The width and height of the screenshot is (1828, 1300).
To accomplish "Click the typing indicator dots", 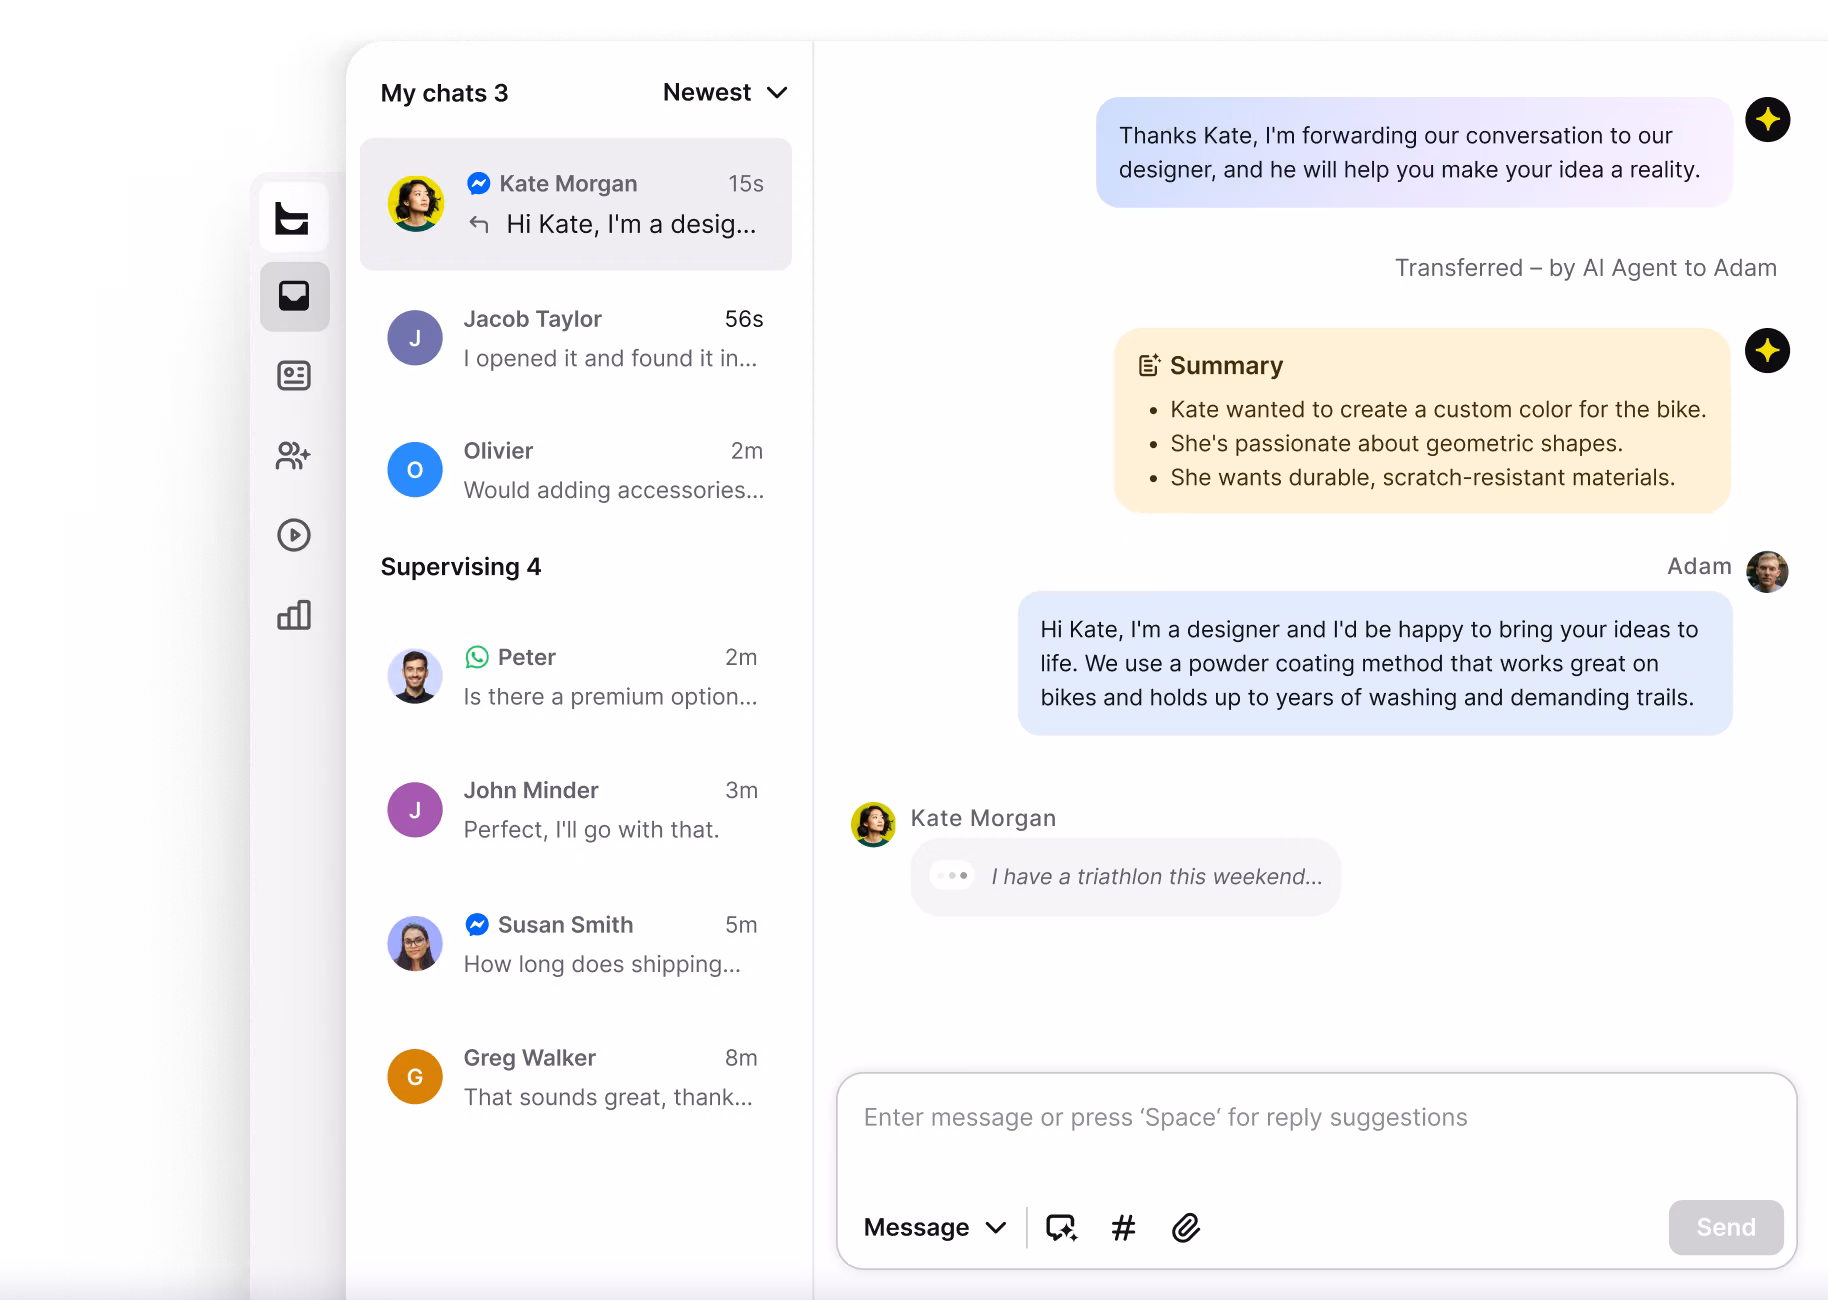I will pyautogui.click(x=951, y=876).
